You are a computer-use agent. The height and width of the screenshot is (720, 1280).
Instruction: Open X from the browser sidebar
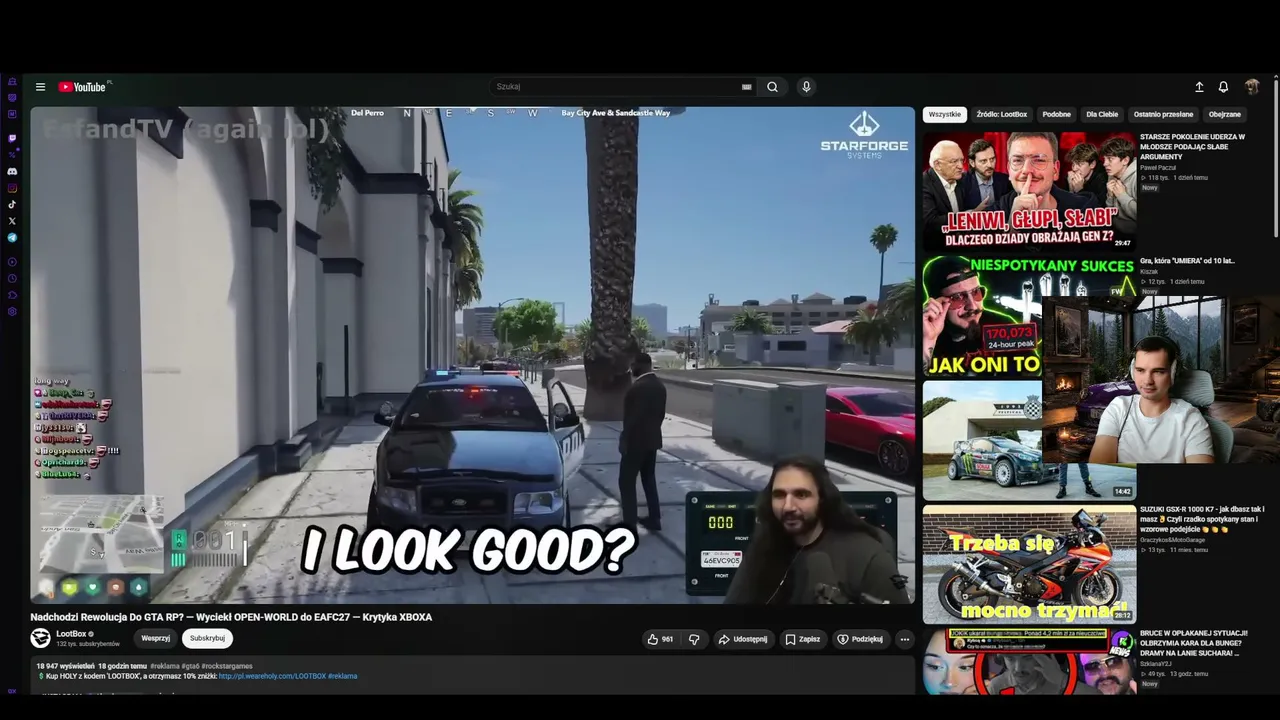[x=12, y=220]
